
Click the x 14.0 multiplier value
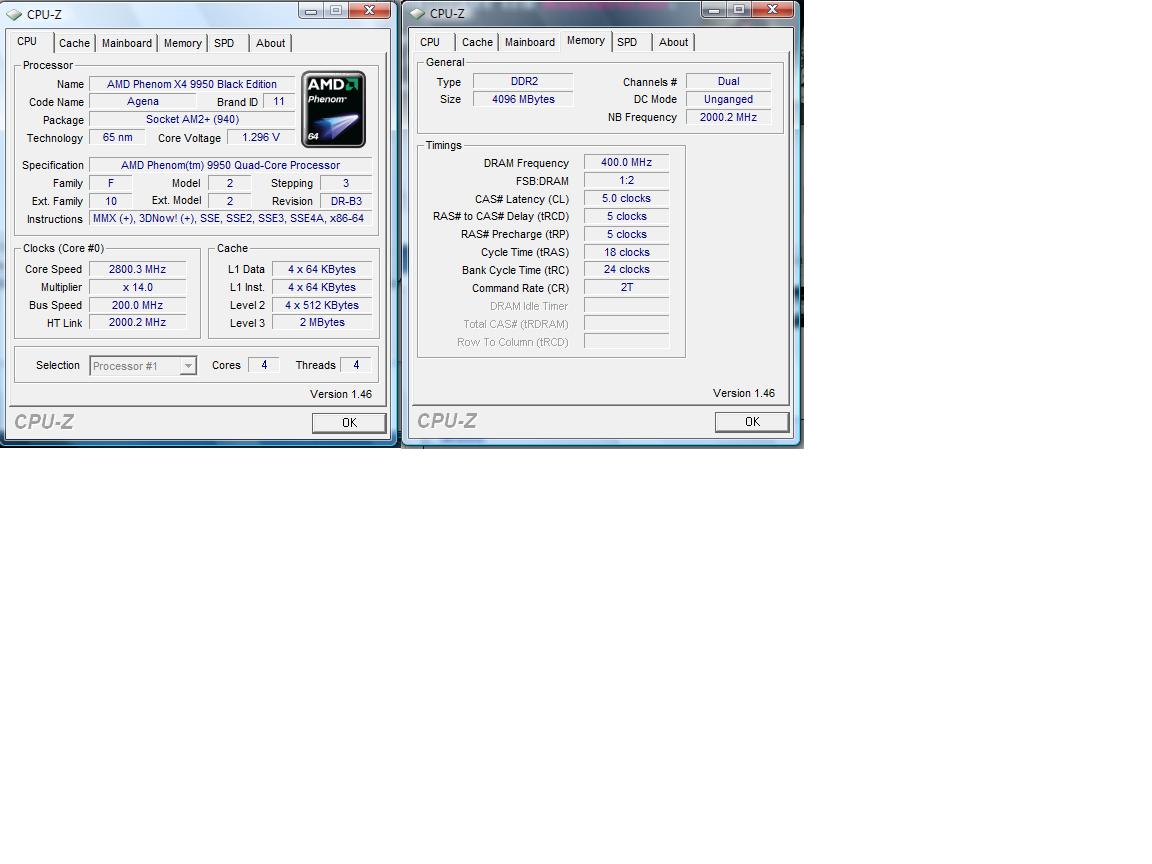[137, 287]
